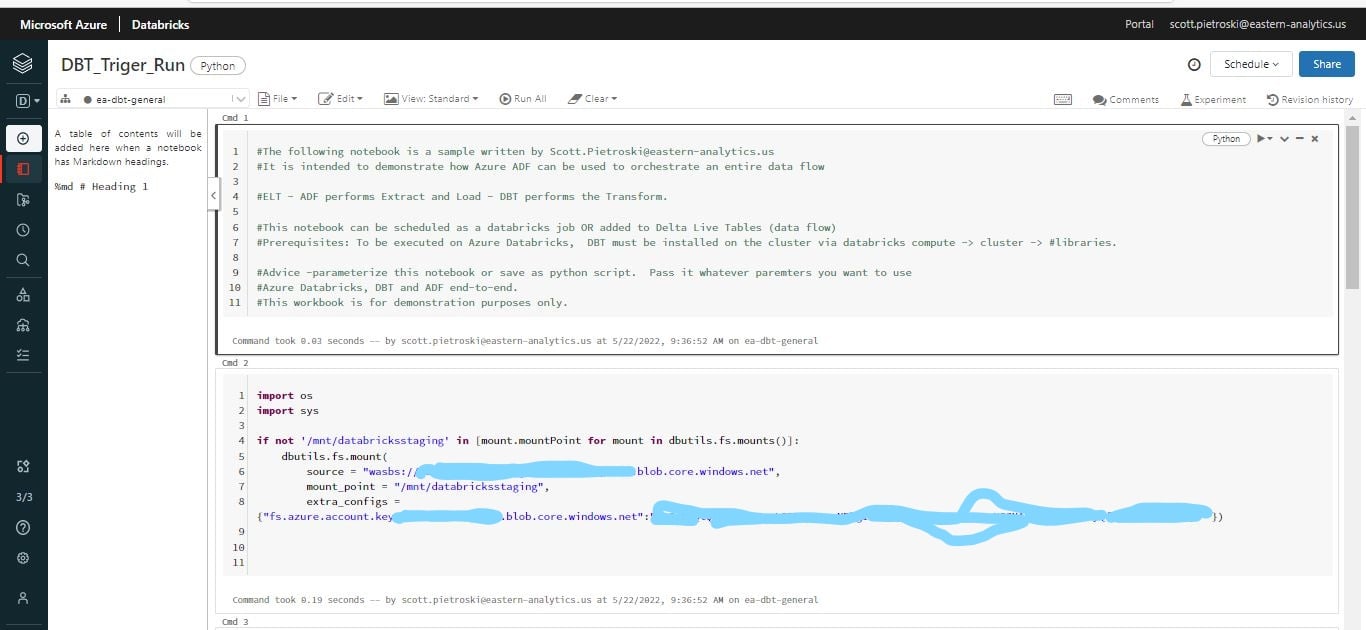The width and height of the screenshot is (1366, 630).
Task: Click the Databricks logo icon in the sidebar
Action: tap(23, 64)
